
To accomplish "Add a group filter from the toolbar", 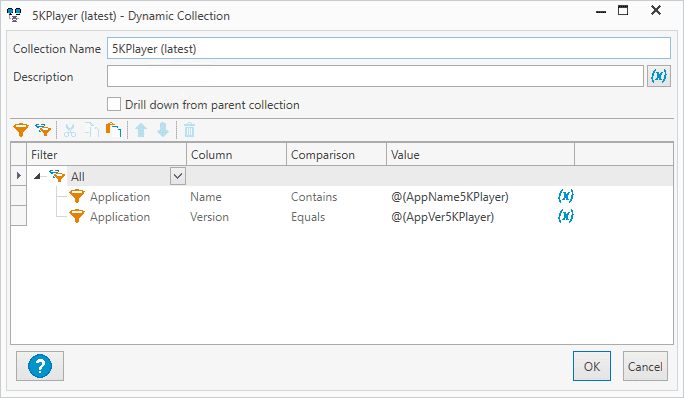I will (x=44, y=130).
